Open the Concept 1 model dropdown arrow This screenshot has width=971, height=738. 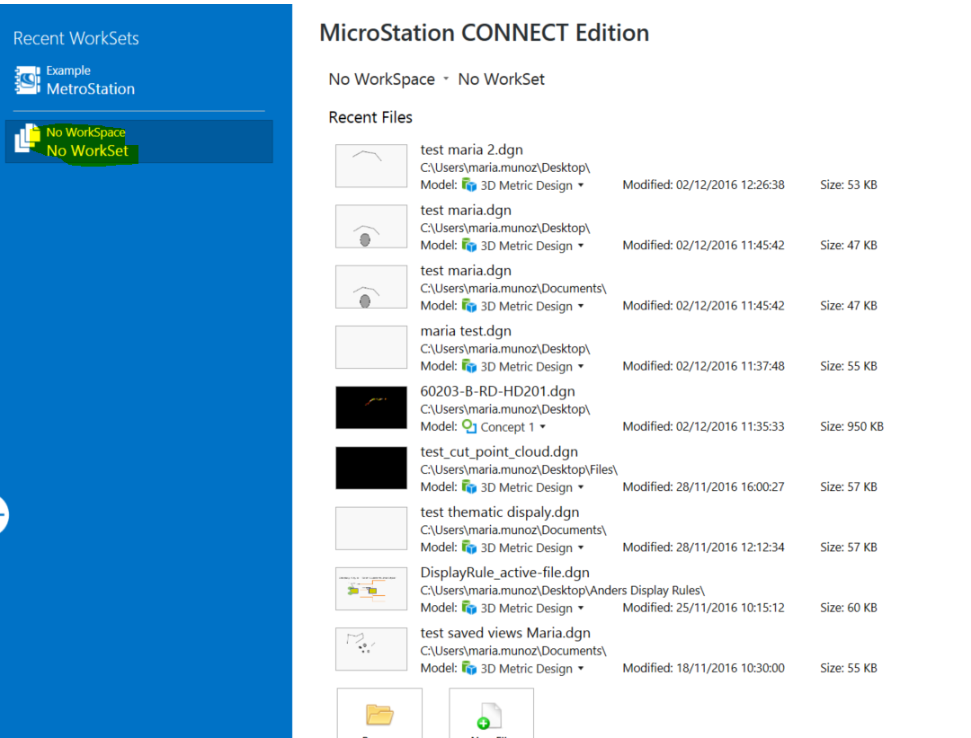542,427
